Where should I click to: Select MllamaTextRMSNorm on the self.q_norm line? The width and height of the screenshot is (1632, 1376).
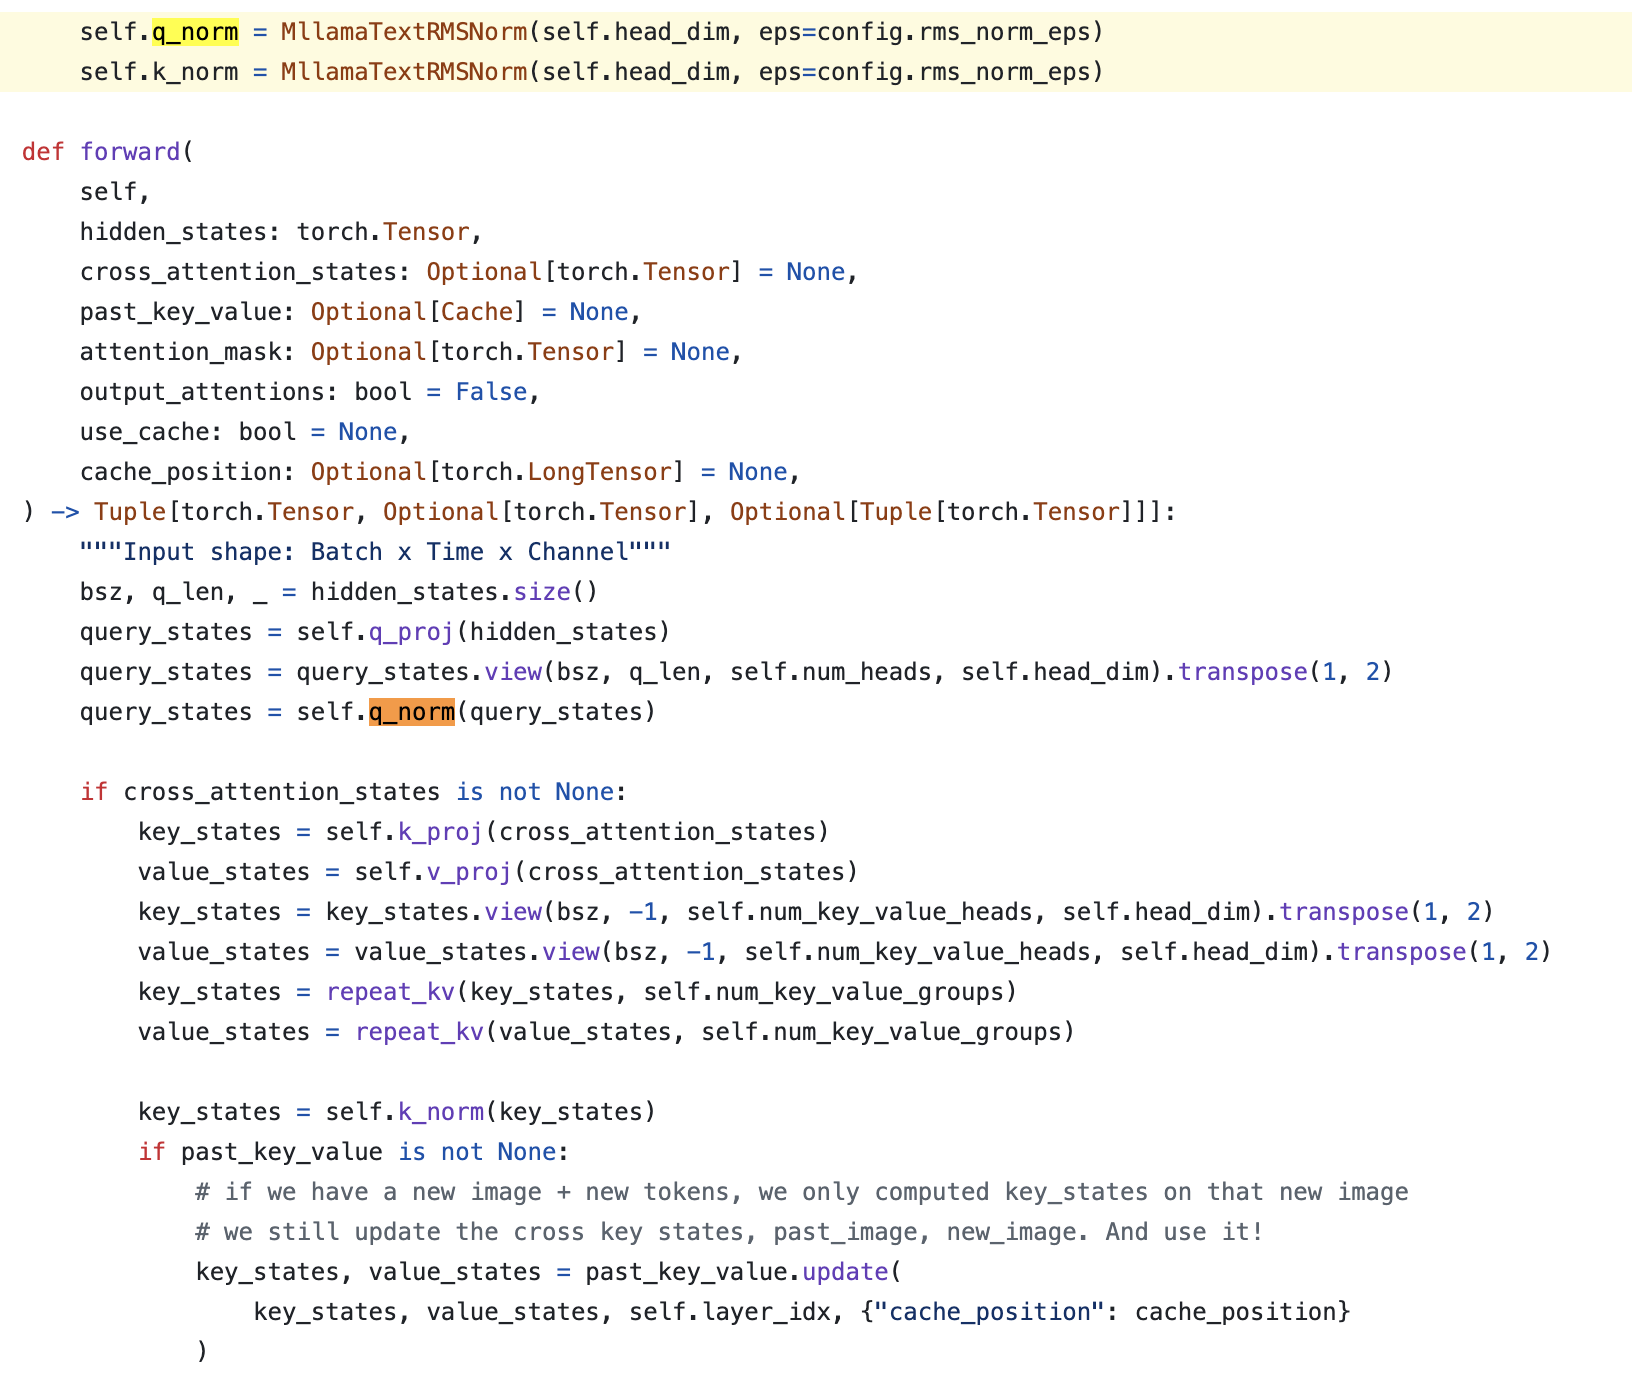pos(404,32)
